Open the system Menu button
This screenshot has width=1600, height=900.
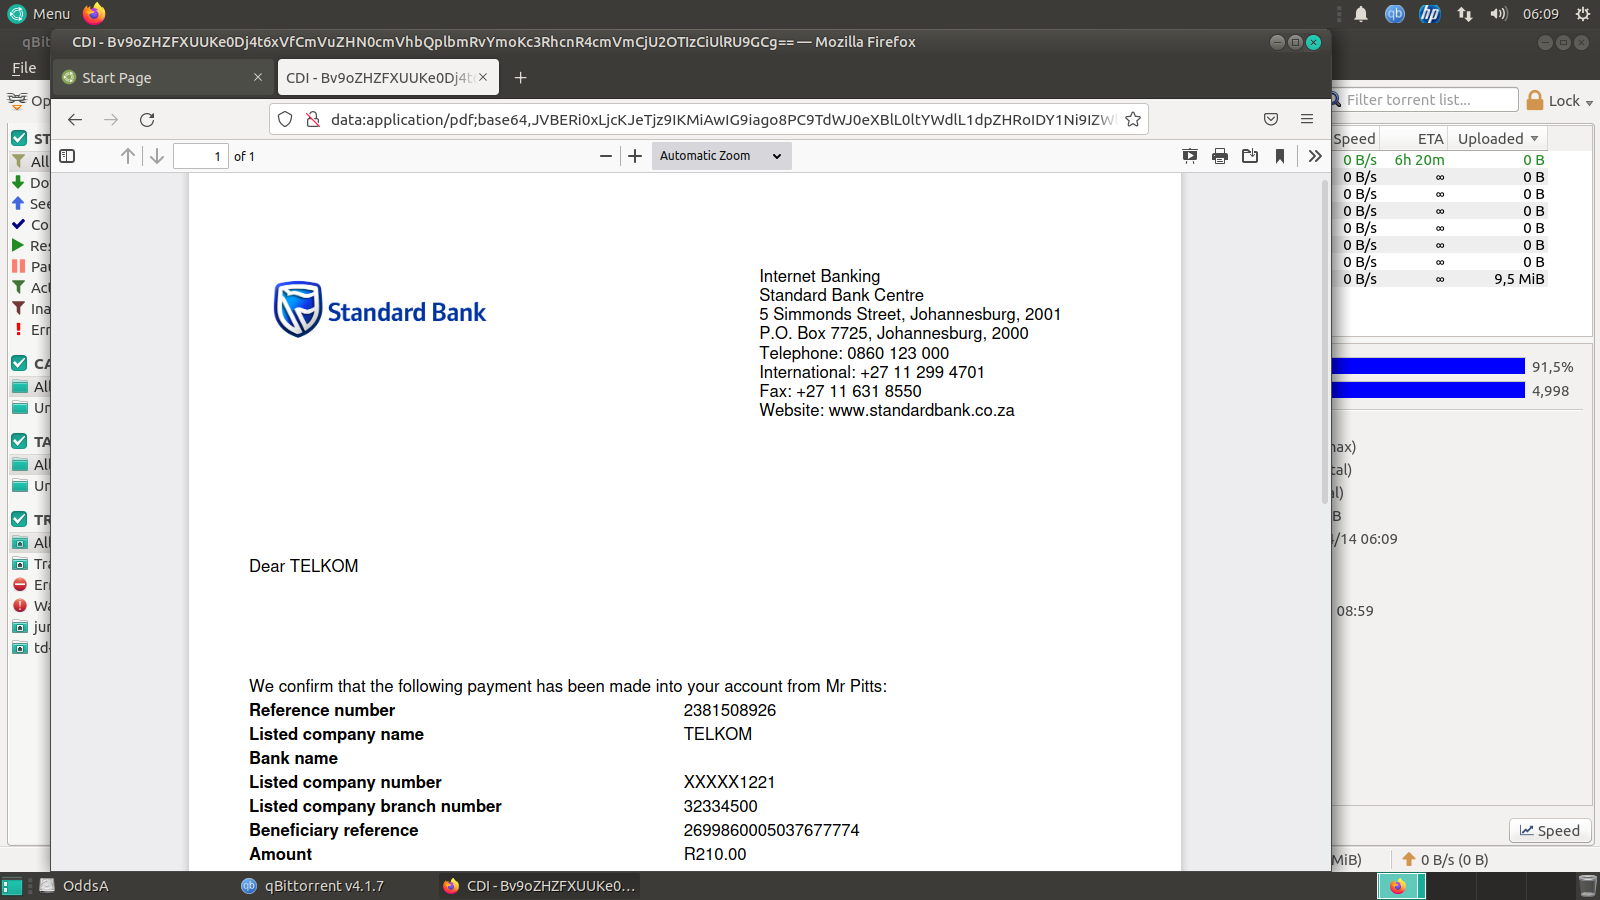[40, 14]
